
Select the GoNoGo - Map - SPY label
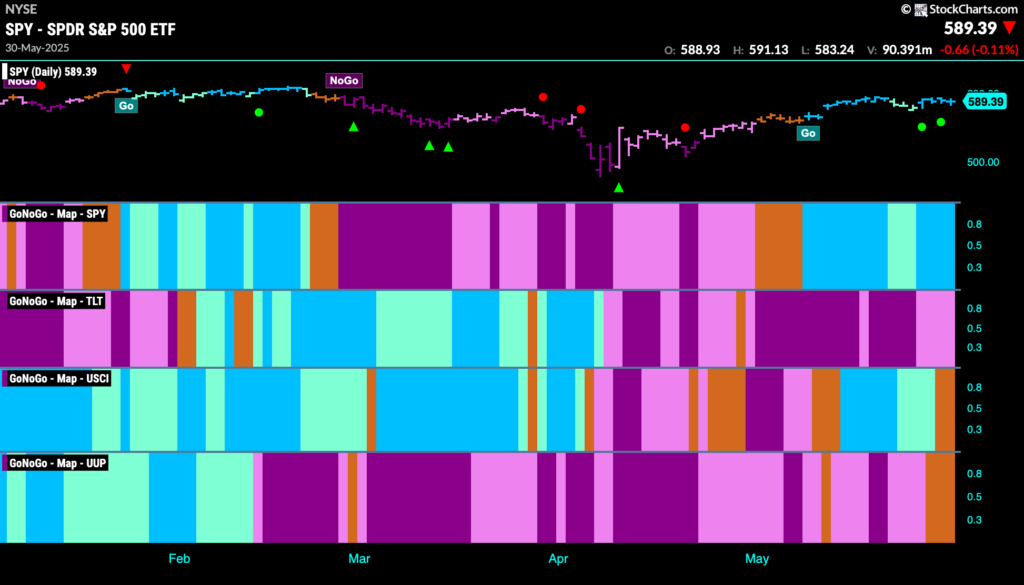pyautogui.click(x=57, y=213)
